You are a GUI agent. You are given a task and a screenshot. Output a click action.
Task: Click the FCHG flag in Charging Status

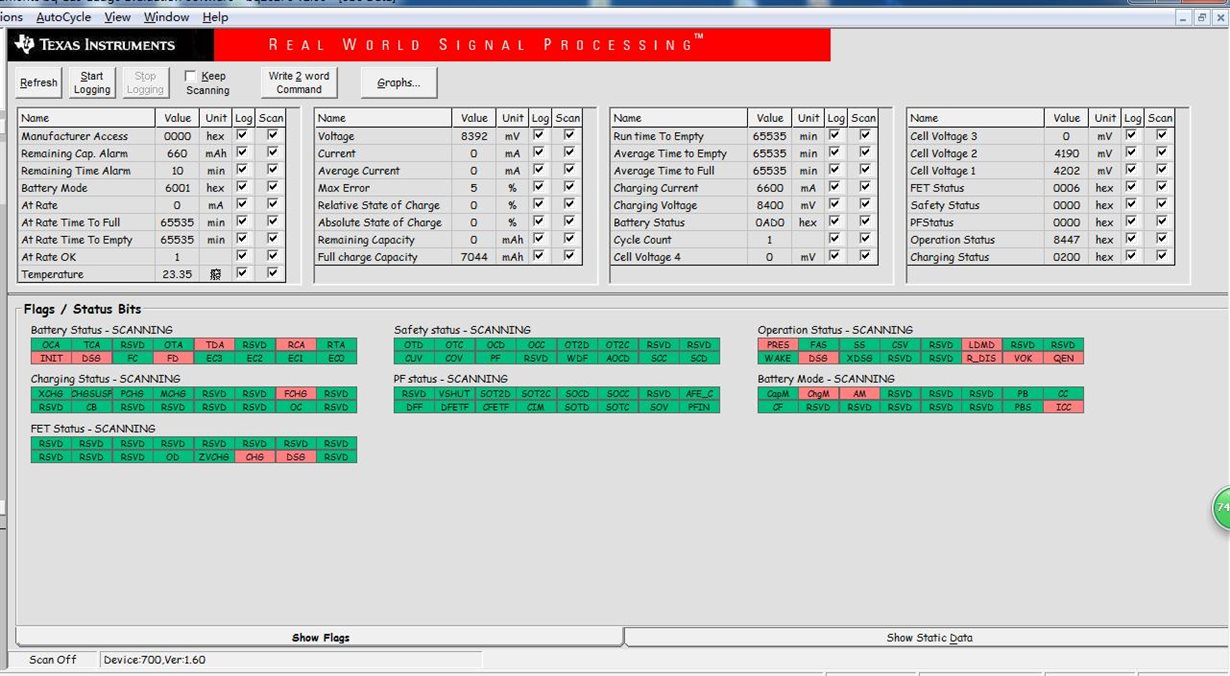point(295,394)
